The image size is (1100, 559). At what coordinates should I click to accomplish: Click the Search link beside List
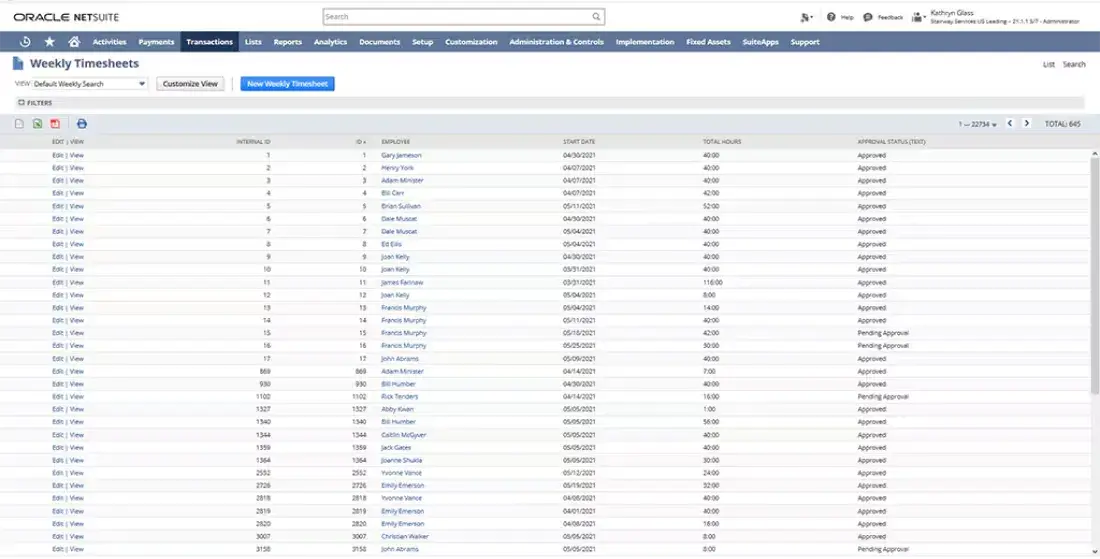click(1074, 65)
